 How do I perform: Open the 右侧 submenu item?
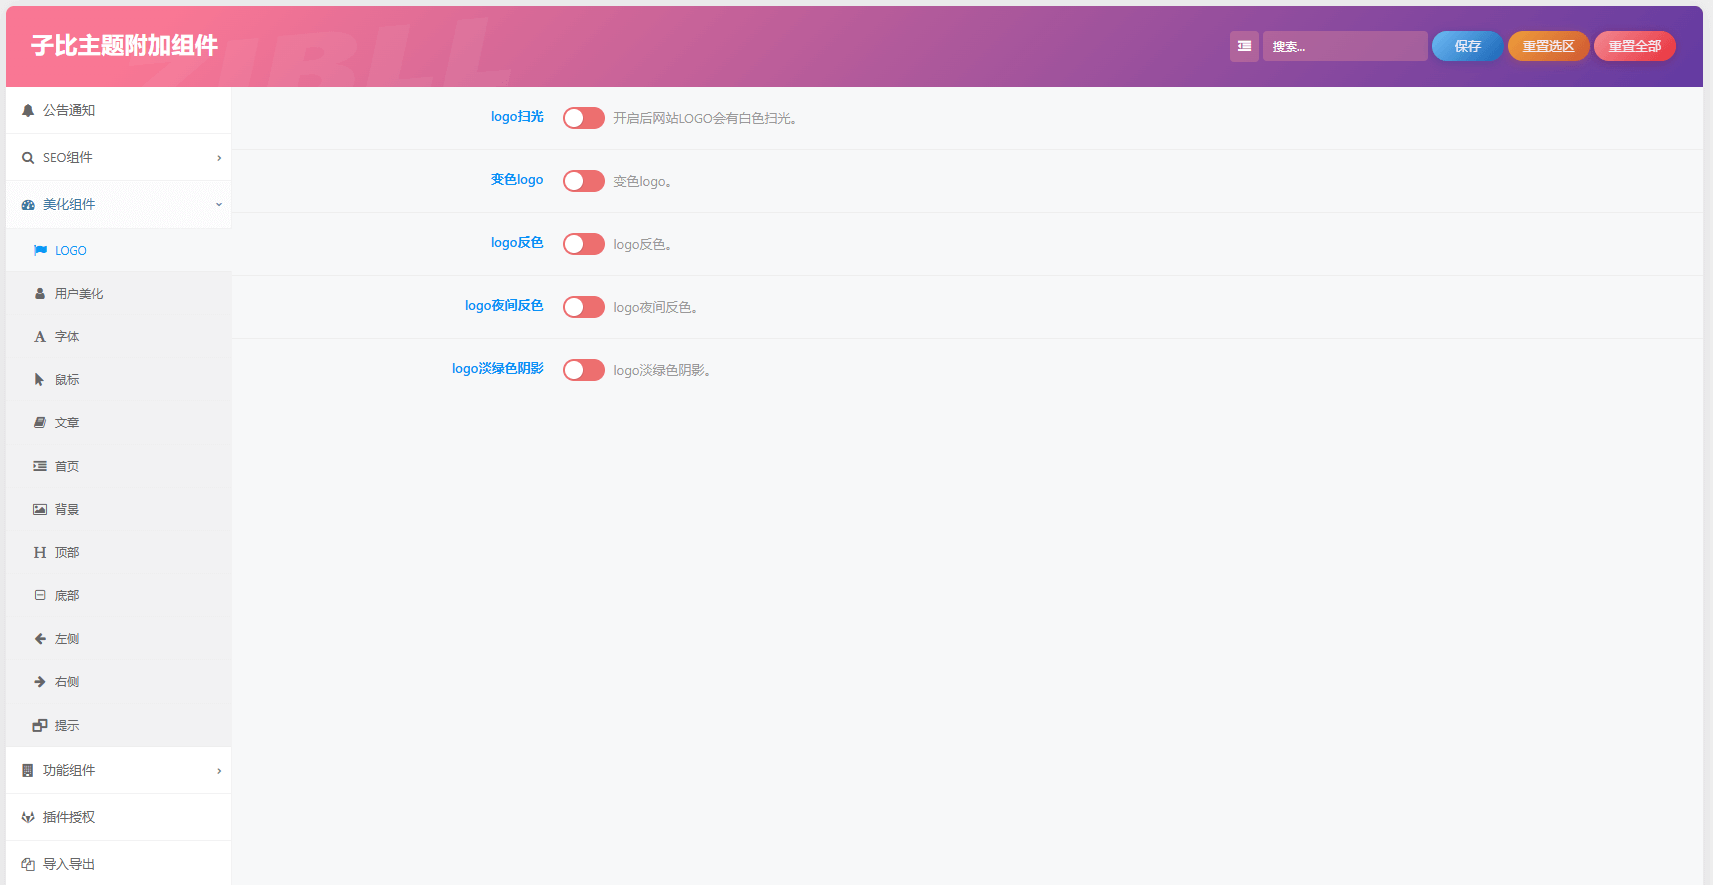[118, 681]
